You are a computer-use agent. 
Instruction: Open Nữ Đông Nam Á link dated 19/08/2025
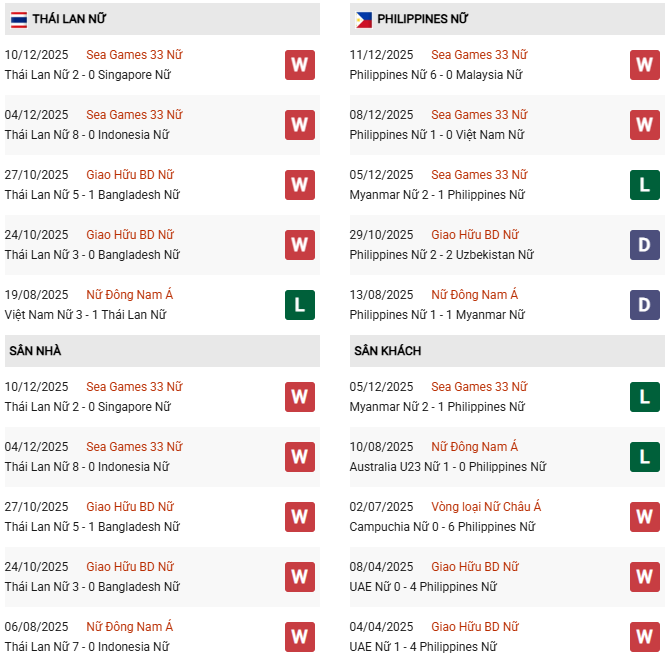coord(130,295)
